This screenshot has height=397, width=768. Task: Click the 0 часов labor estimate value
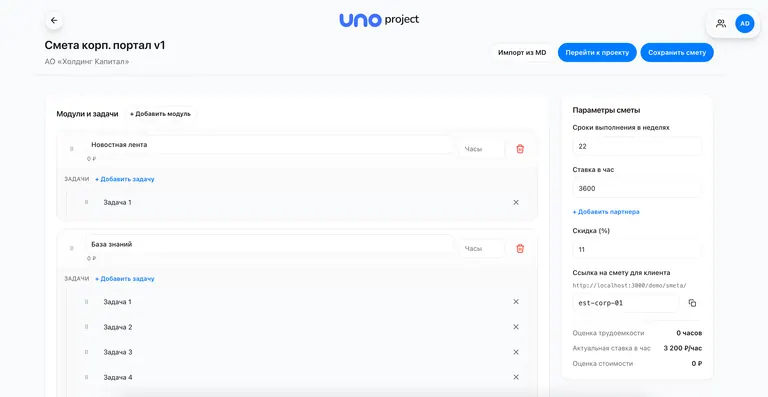click(689, 333)
